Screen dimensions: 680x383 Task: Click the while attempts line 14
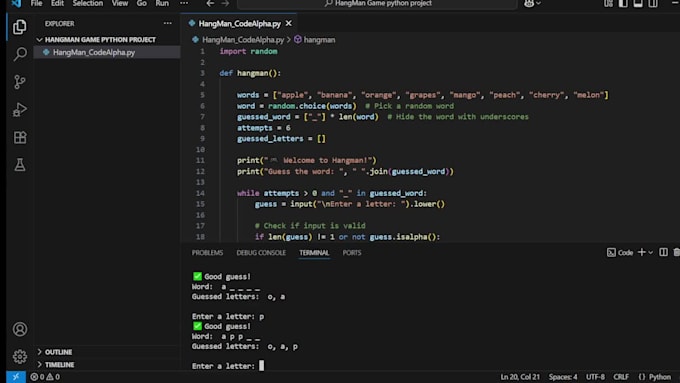tap(332, 193)
